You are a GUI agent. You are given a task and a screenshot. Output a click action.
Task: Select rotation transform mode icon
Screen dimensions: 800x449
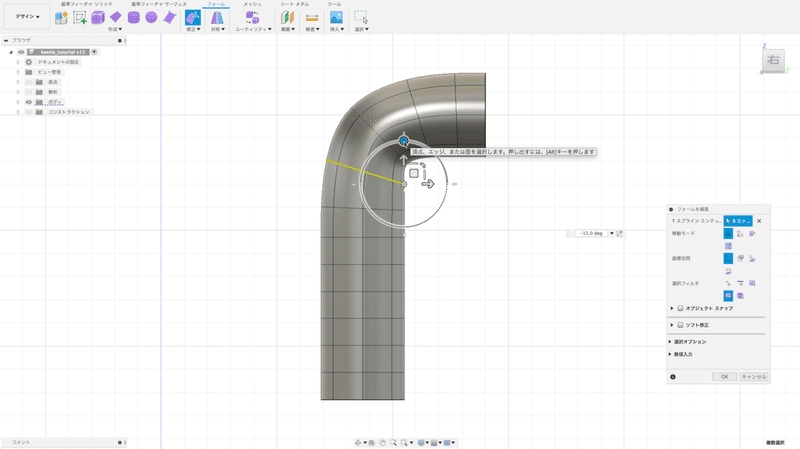[752, 234]
